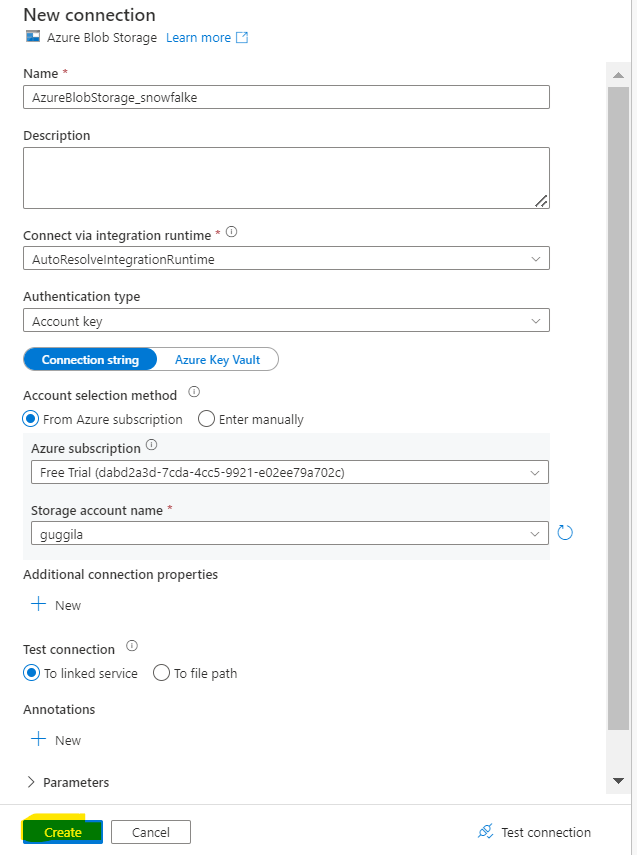Switch to the Azure Key Vault tab
This screenshot has height=855, width=637.
(216, 360)
